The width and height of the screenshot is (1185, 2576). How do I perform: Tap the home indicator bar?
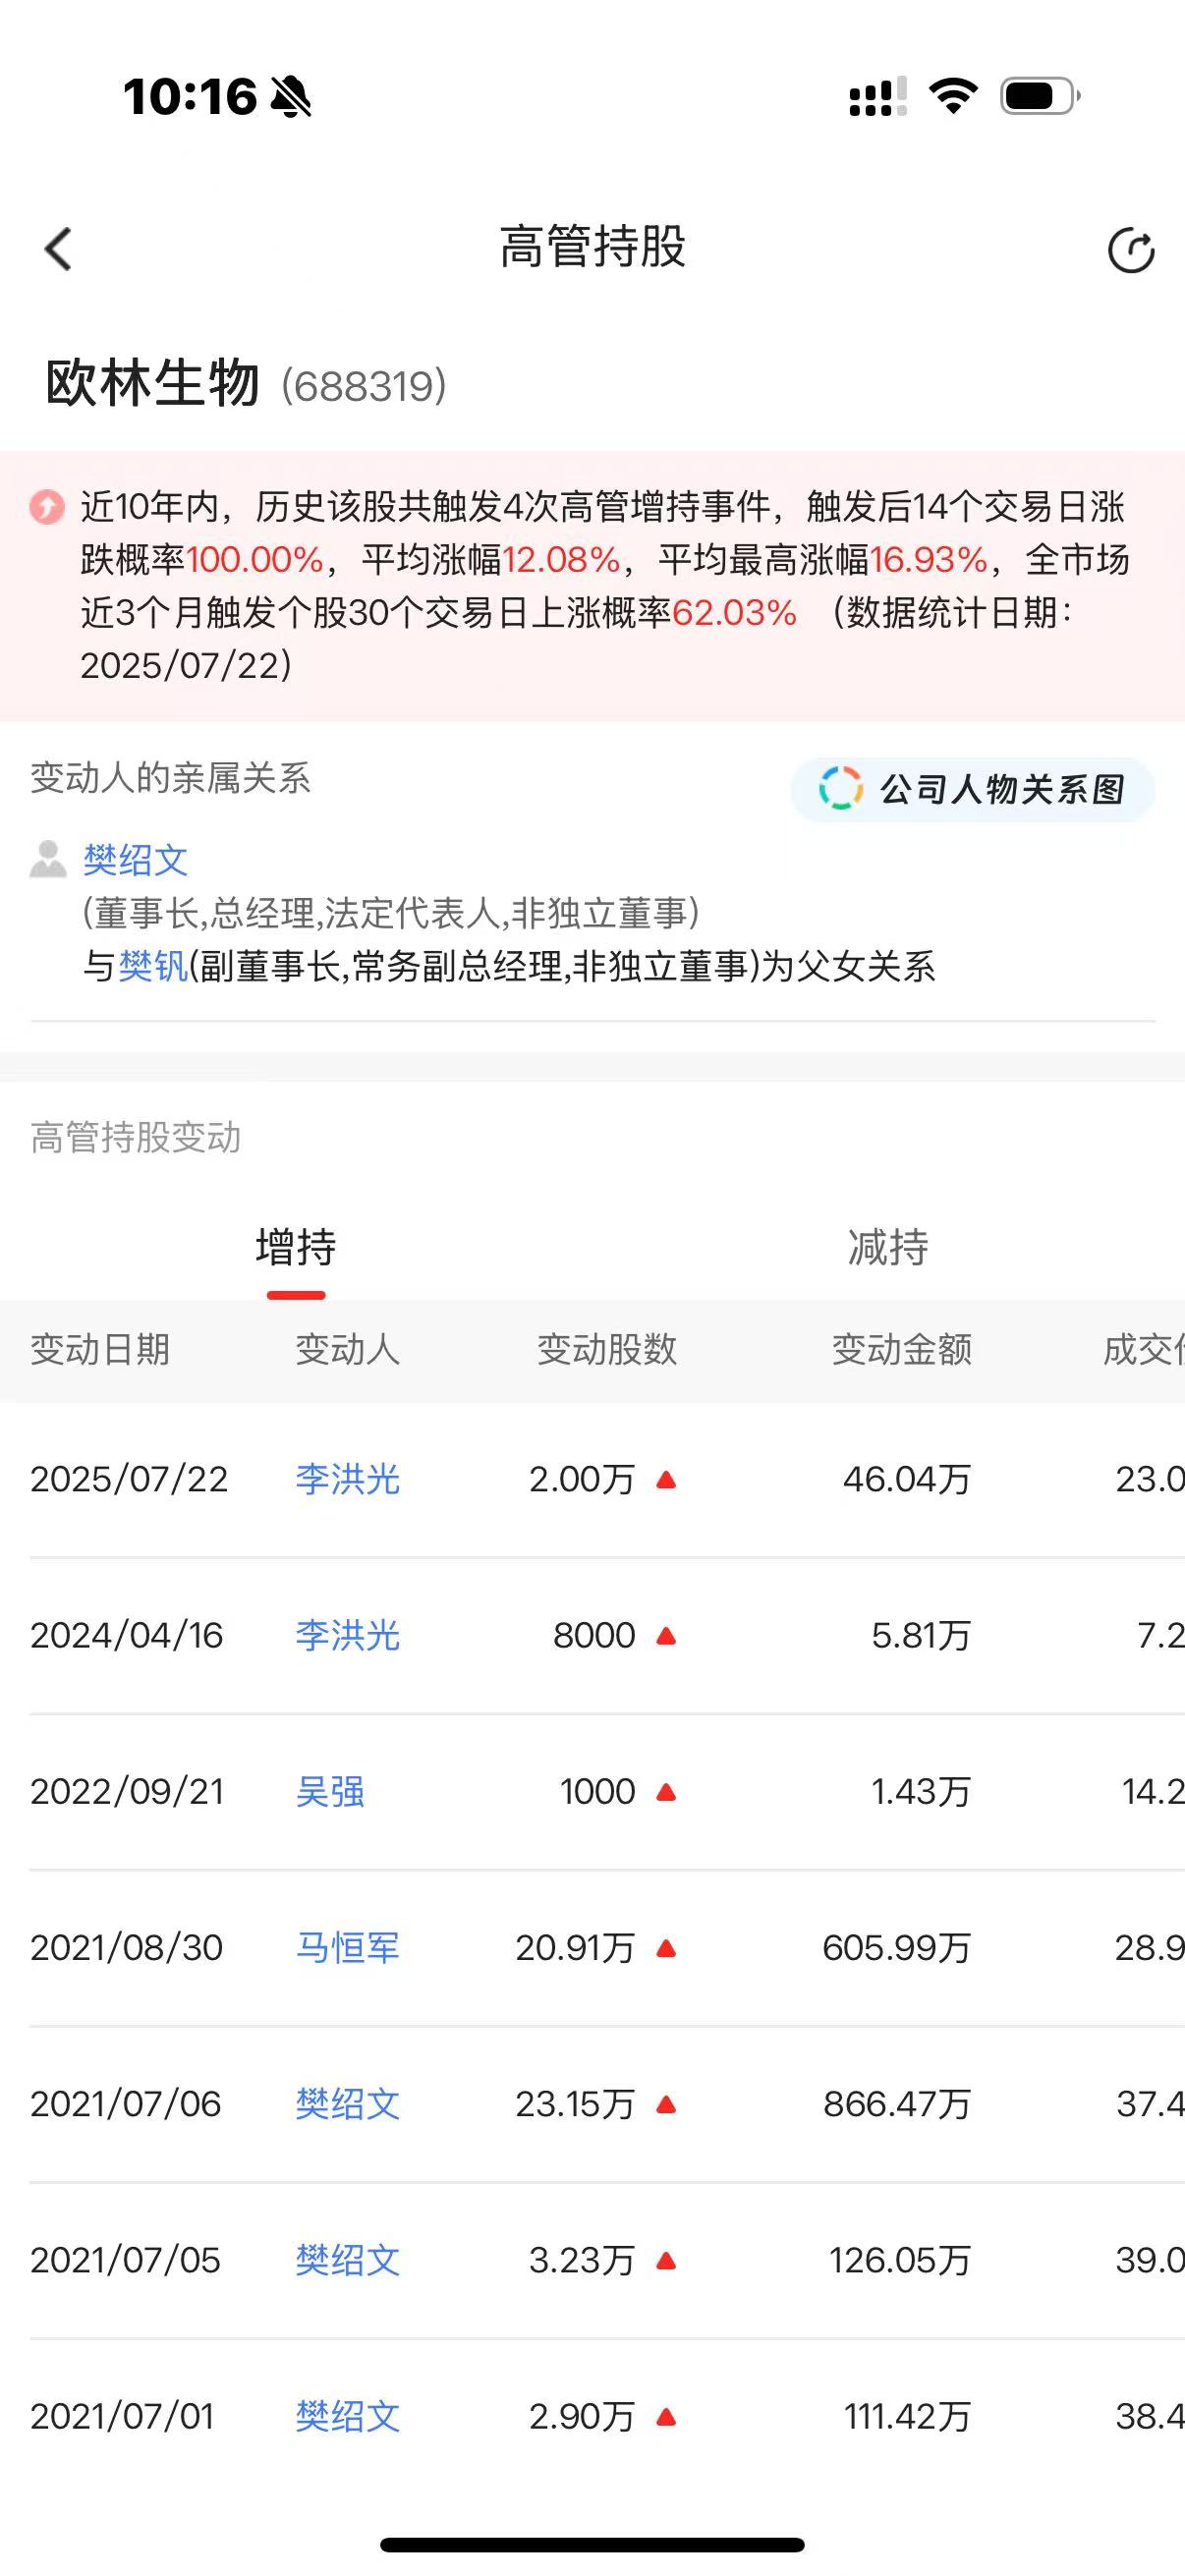[592, 2545]
